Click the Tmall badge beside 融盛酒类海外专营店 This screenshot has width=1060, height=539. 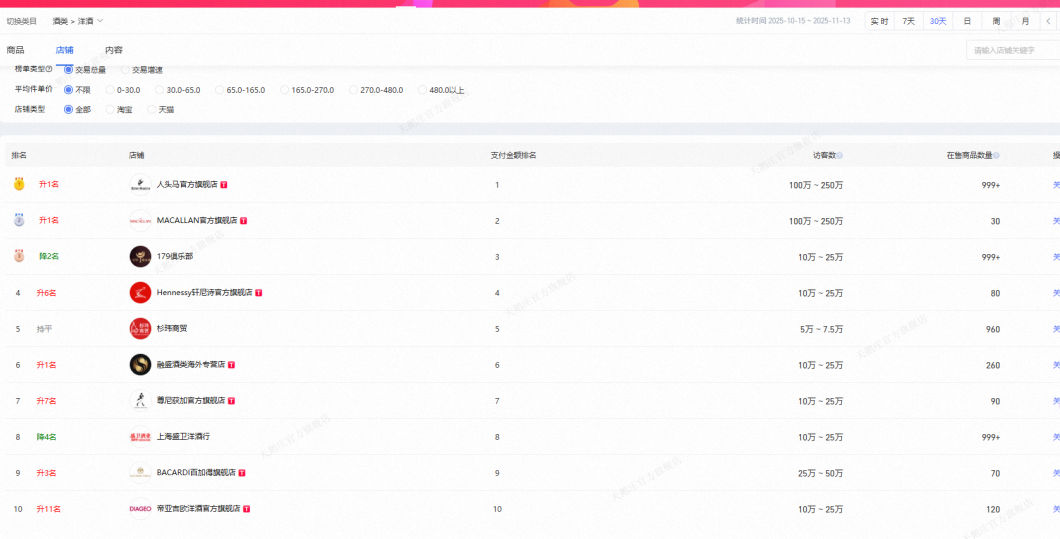point(231,365)
